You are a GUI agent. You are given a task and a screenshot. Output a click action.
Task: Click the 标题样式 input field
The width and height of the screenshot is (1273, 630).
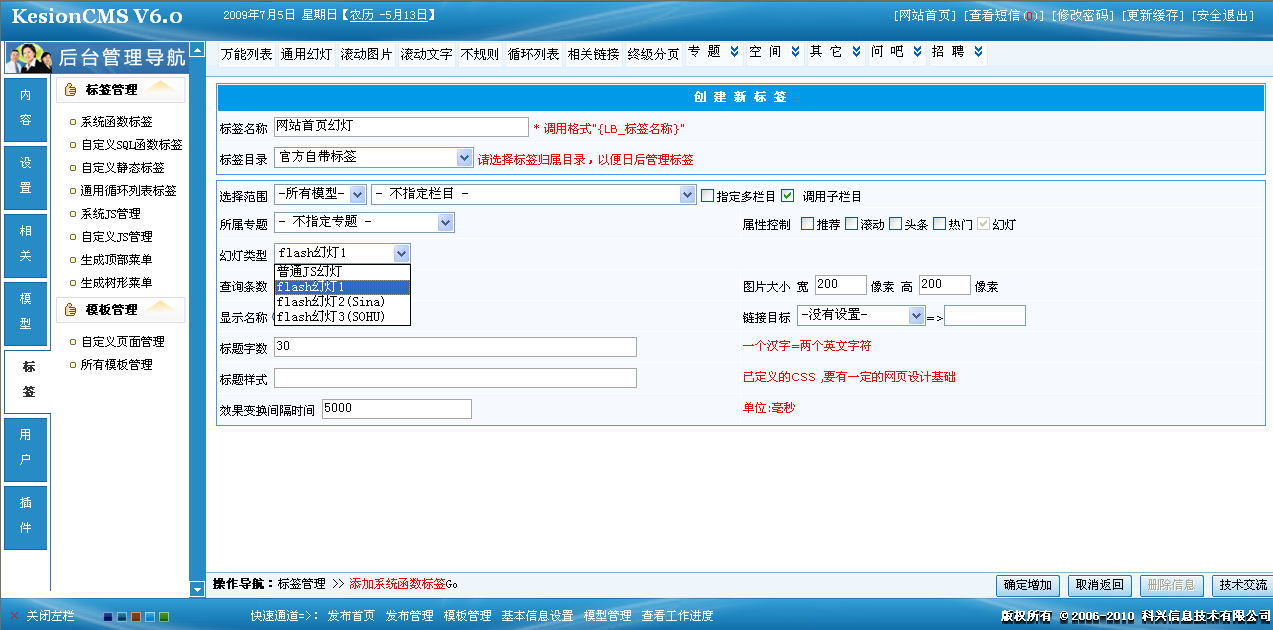coord(455,378)
